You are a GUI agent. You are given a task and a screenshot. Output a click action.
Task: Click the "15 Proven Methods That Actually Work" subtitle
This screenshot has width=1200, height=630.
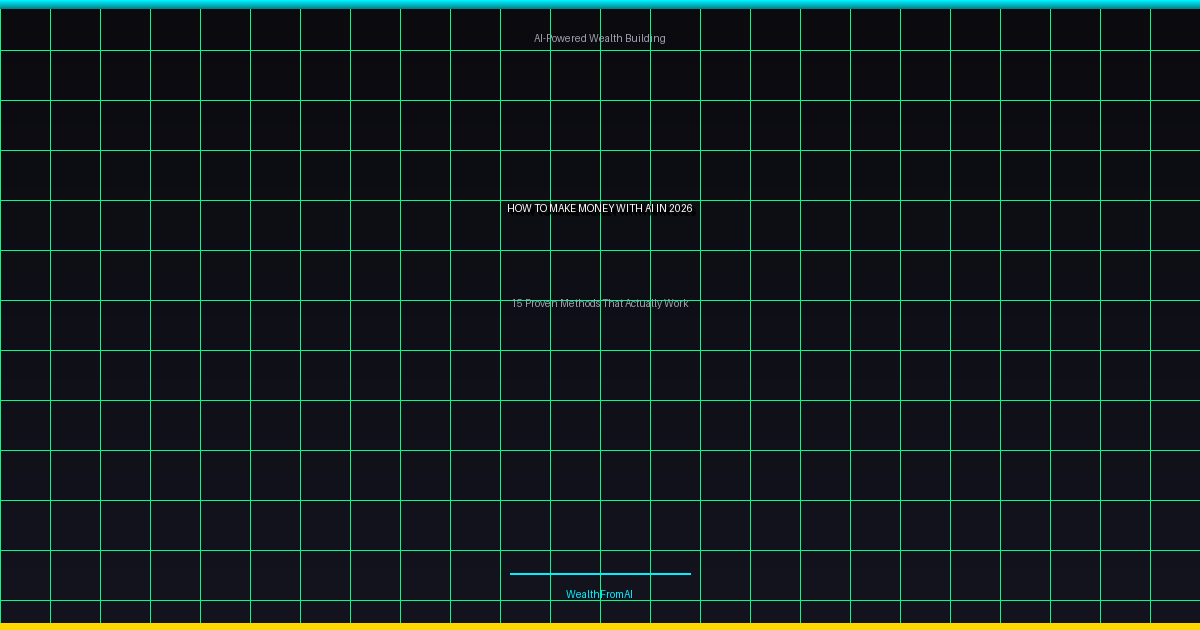point(599,304)
